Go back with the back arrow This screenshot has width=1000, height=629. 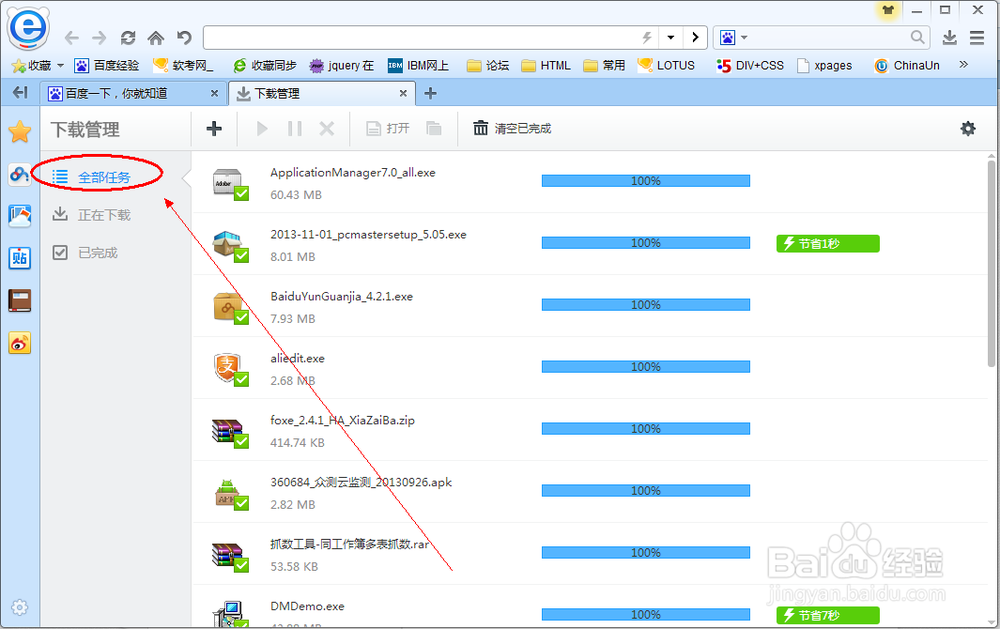coord(71,38)
